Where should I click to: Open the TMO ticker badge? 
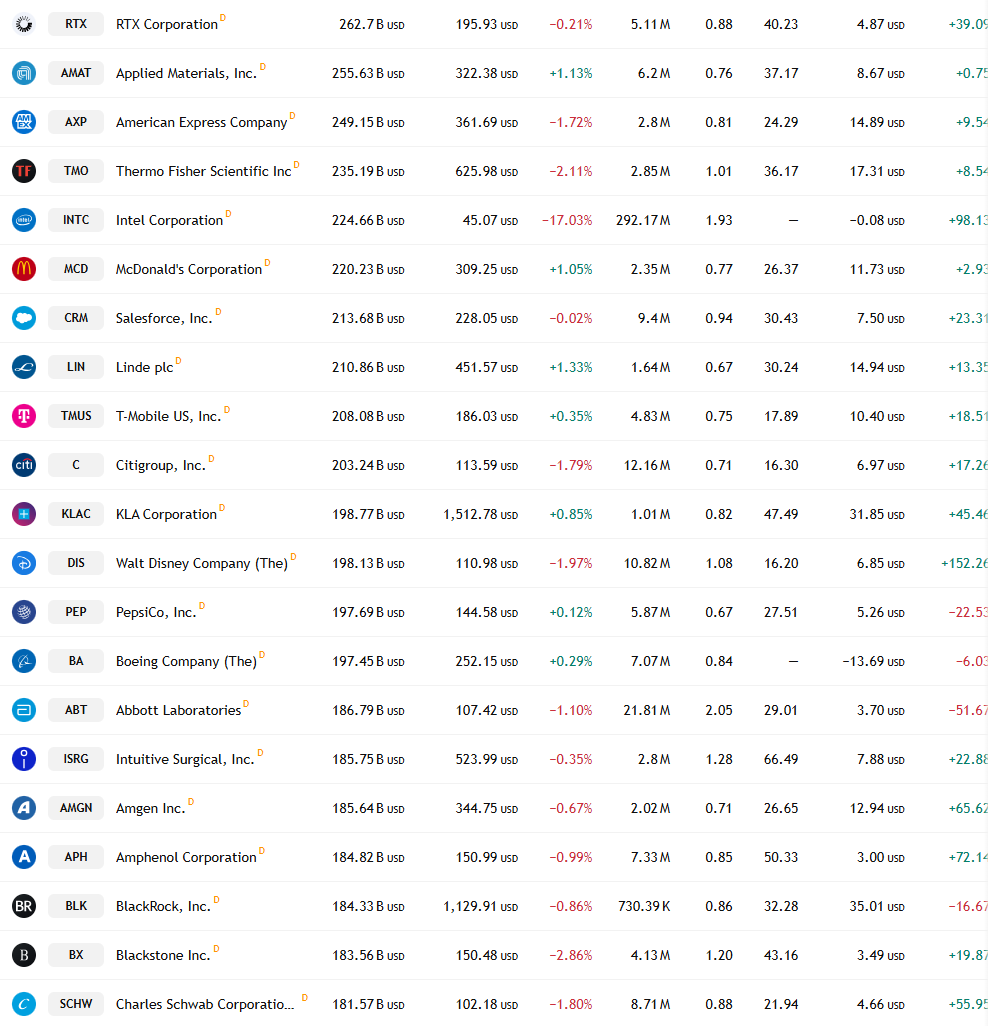click(x=76, y=171)
